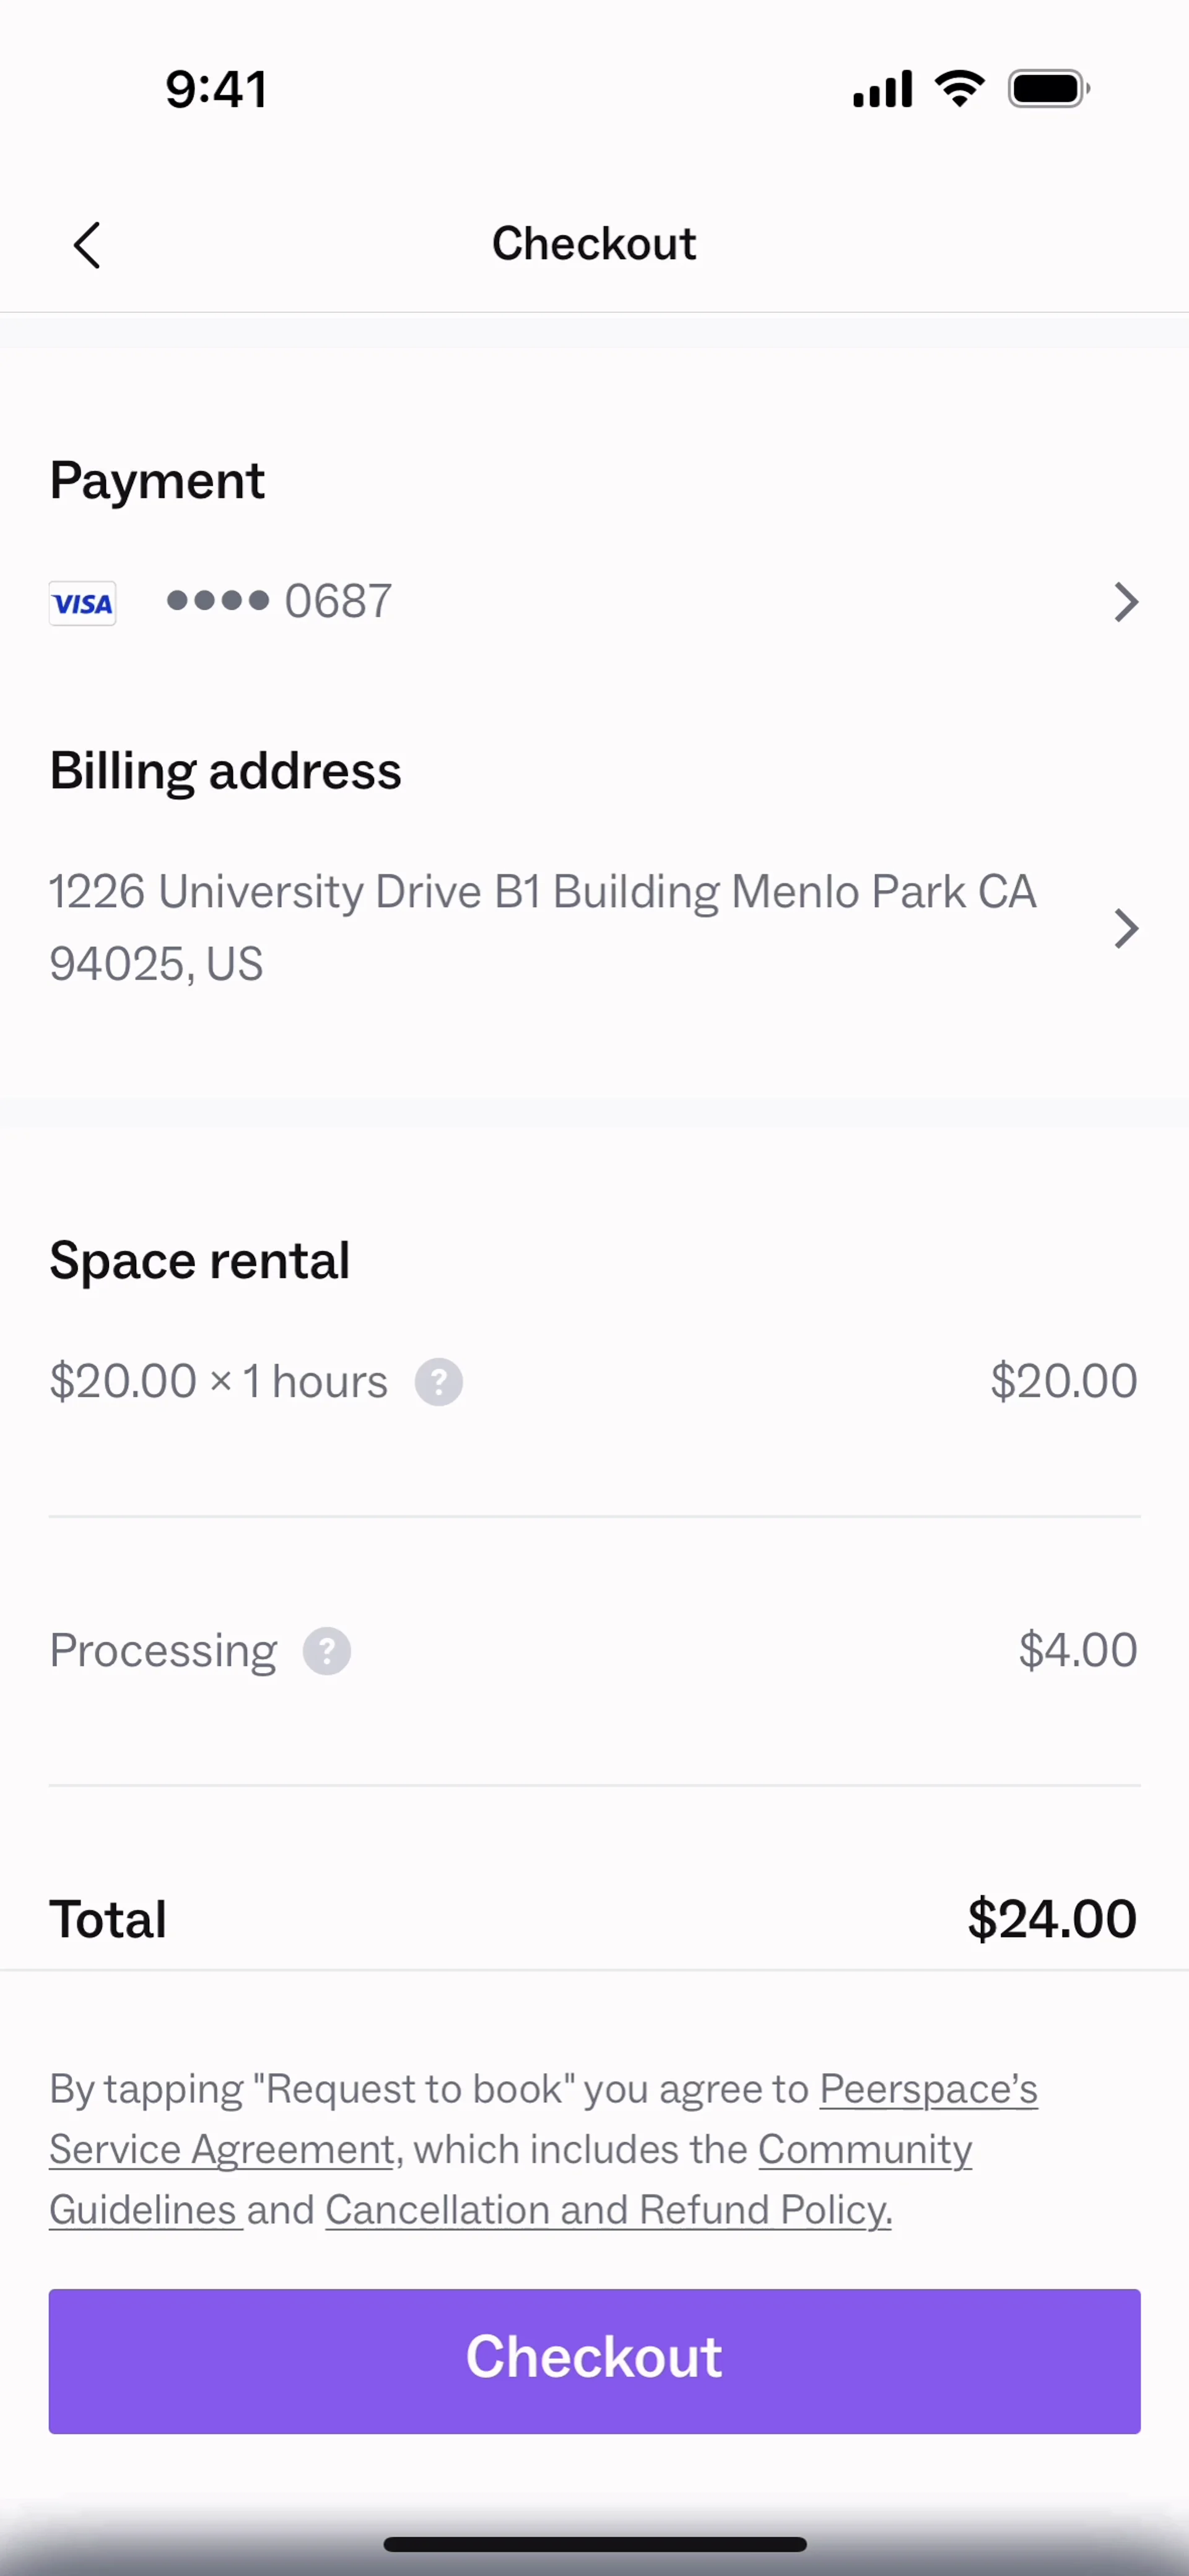Tap the $20.00 space rental amount

click(x=1063, y=1381)
